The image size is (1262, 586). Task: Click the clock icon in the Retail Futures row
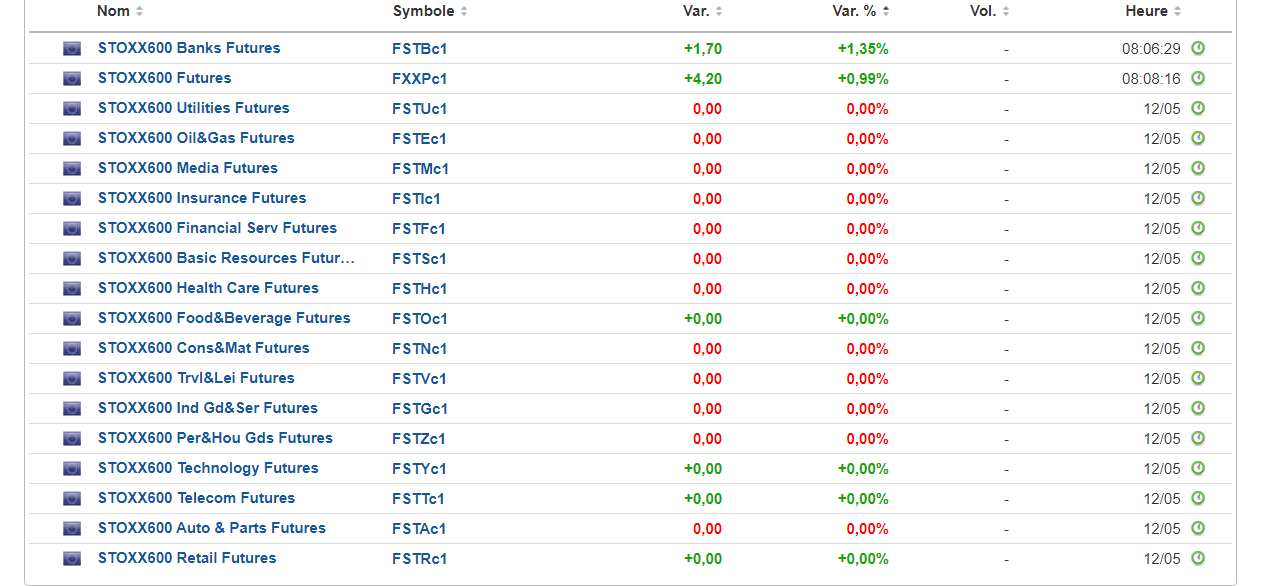[1197, 558]
